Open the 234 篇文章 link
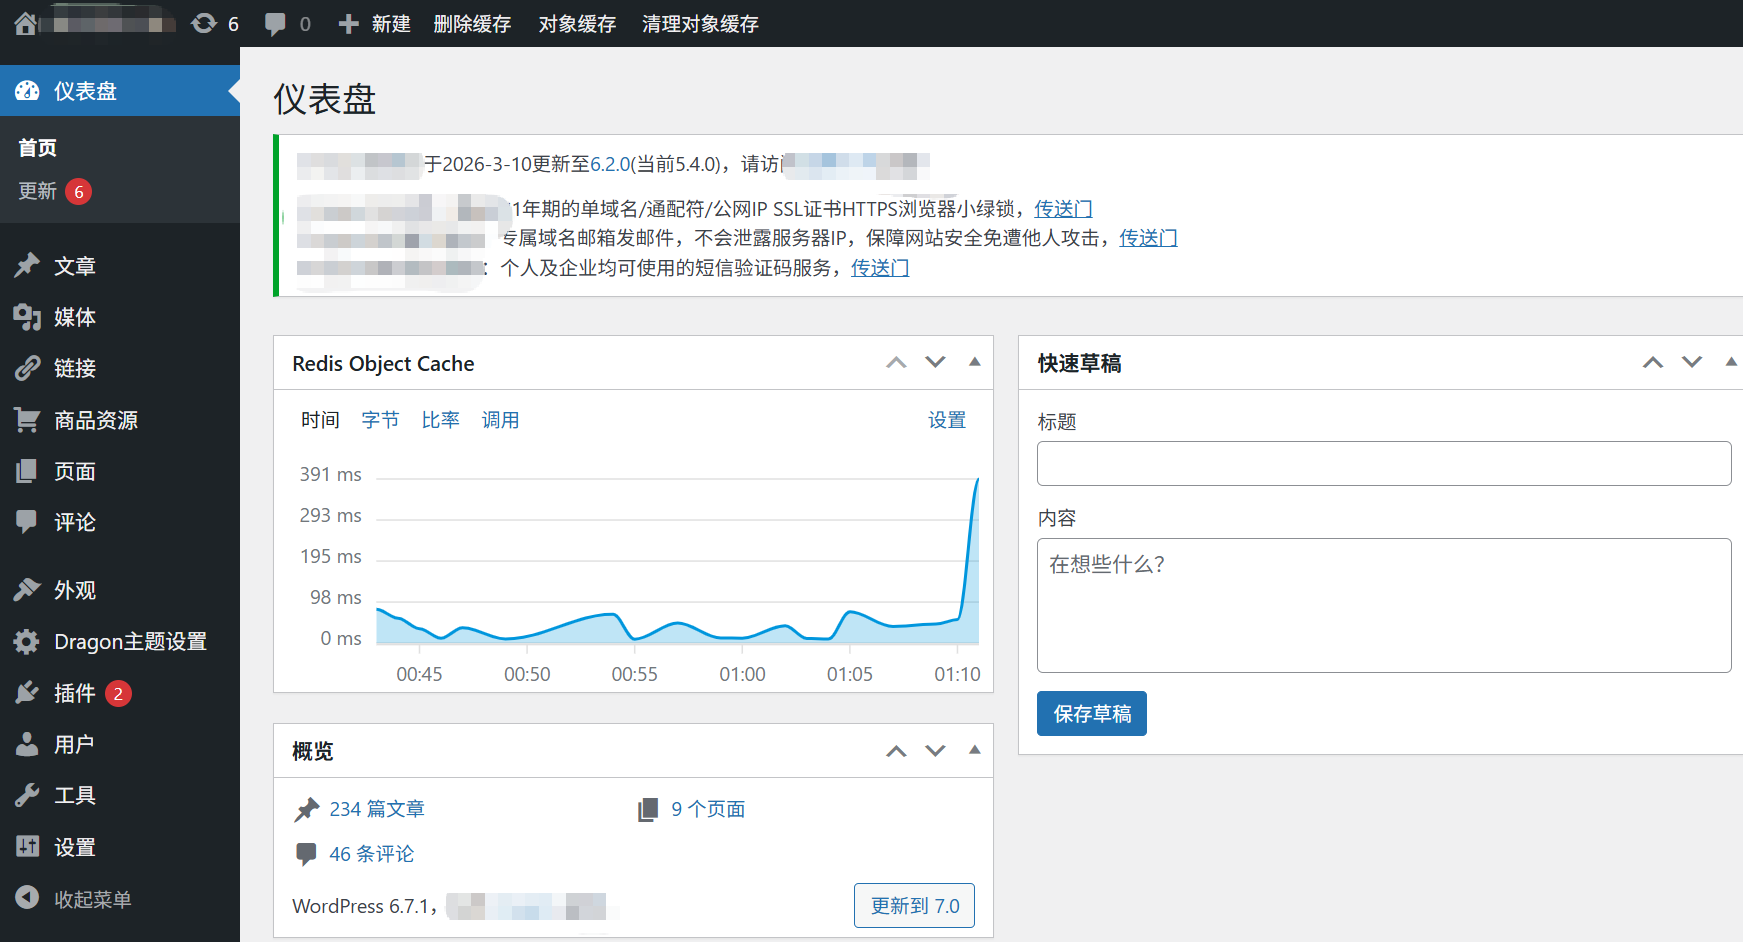Screen dimensions: 1743x942 coord(377,809)
